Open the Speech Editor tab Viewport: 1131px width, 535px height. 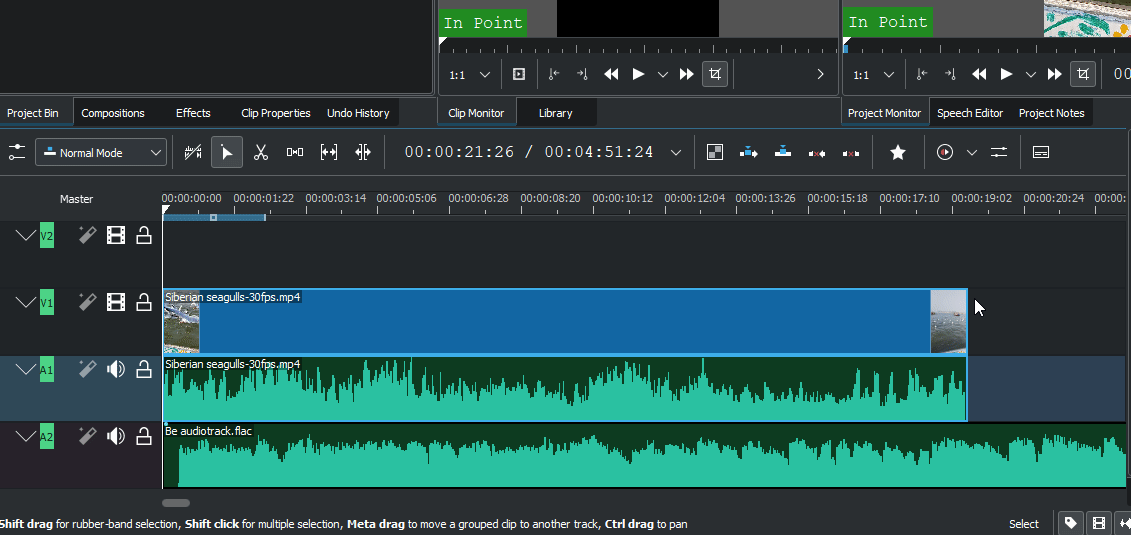point(969,113)
